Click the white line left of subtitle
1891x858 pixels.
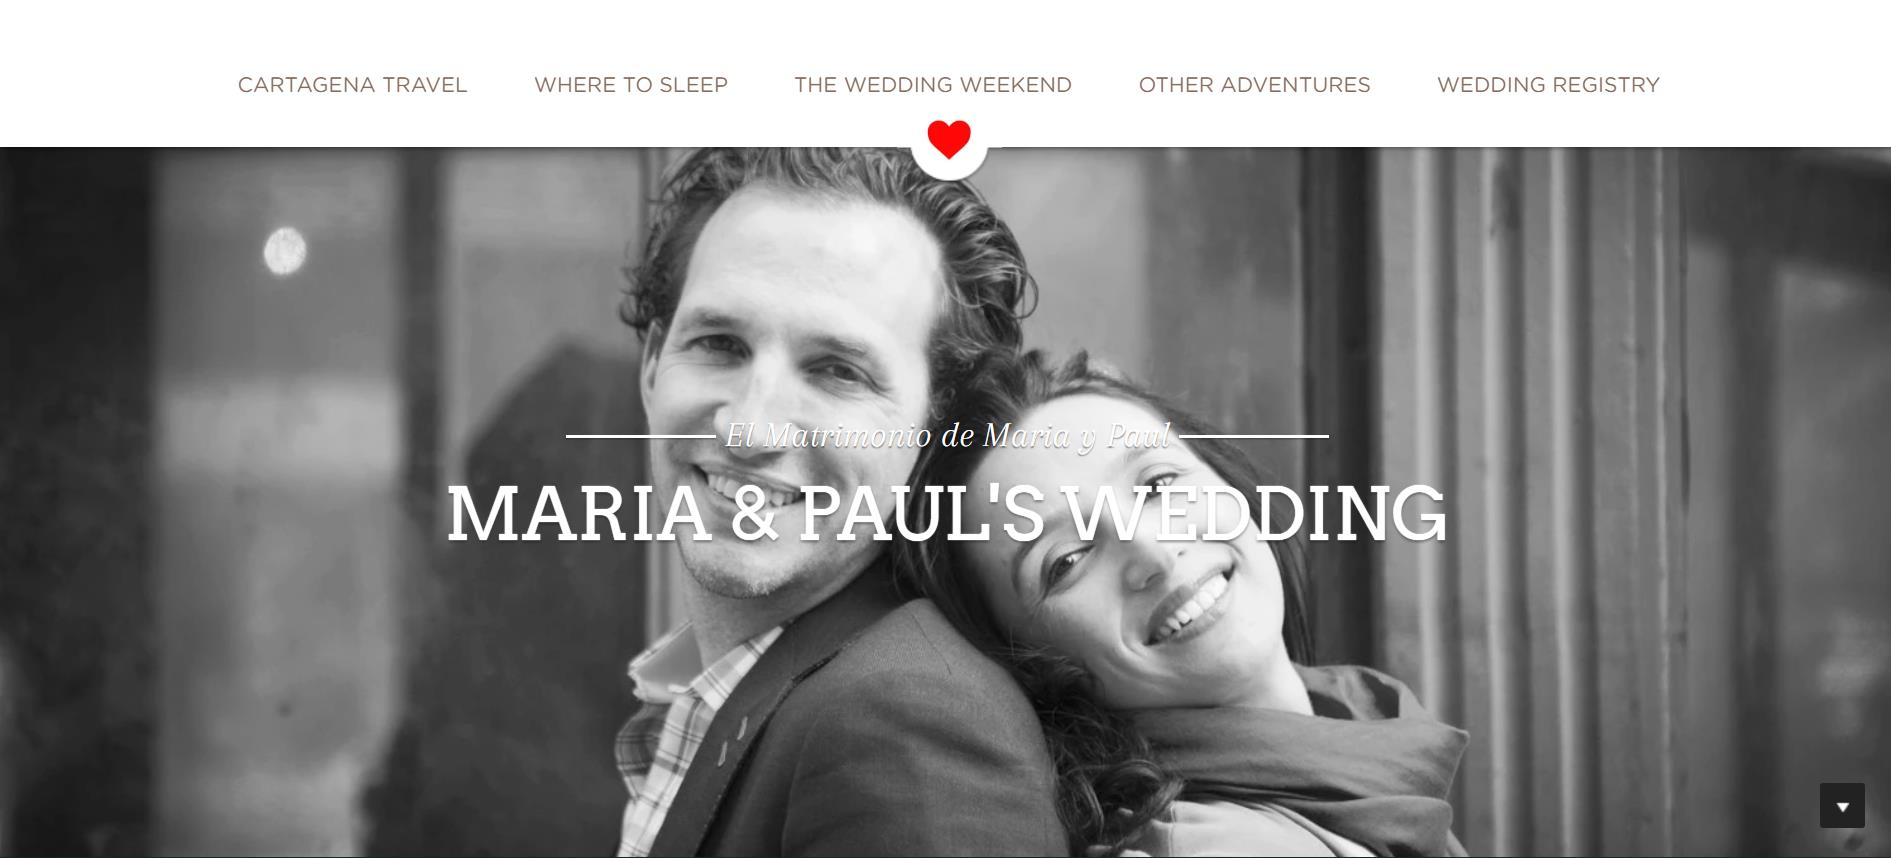640,436
